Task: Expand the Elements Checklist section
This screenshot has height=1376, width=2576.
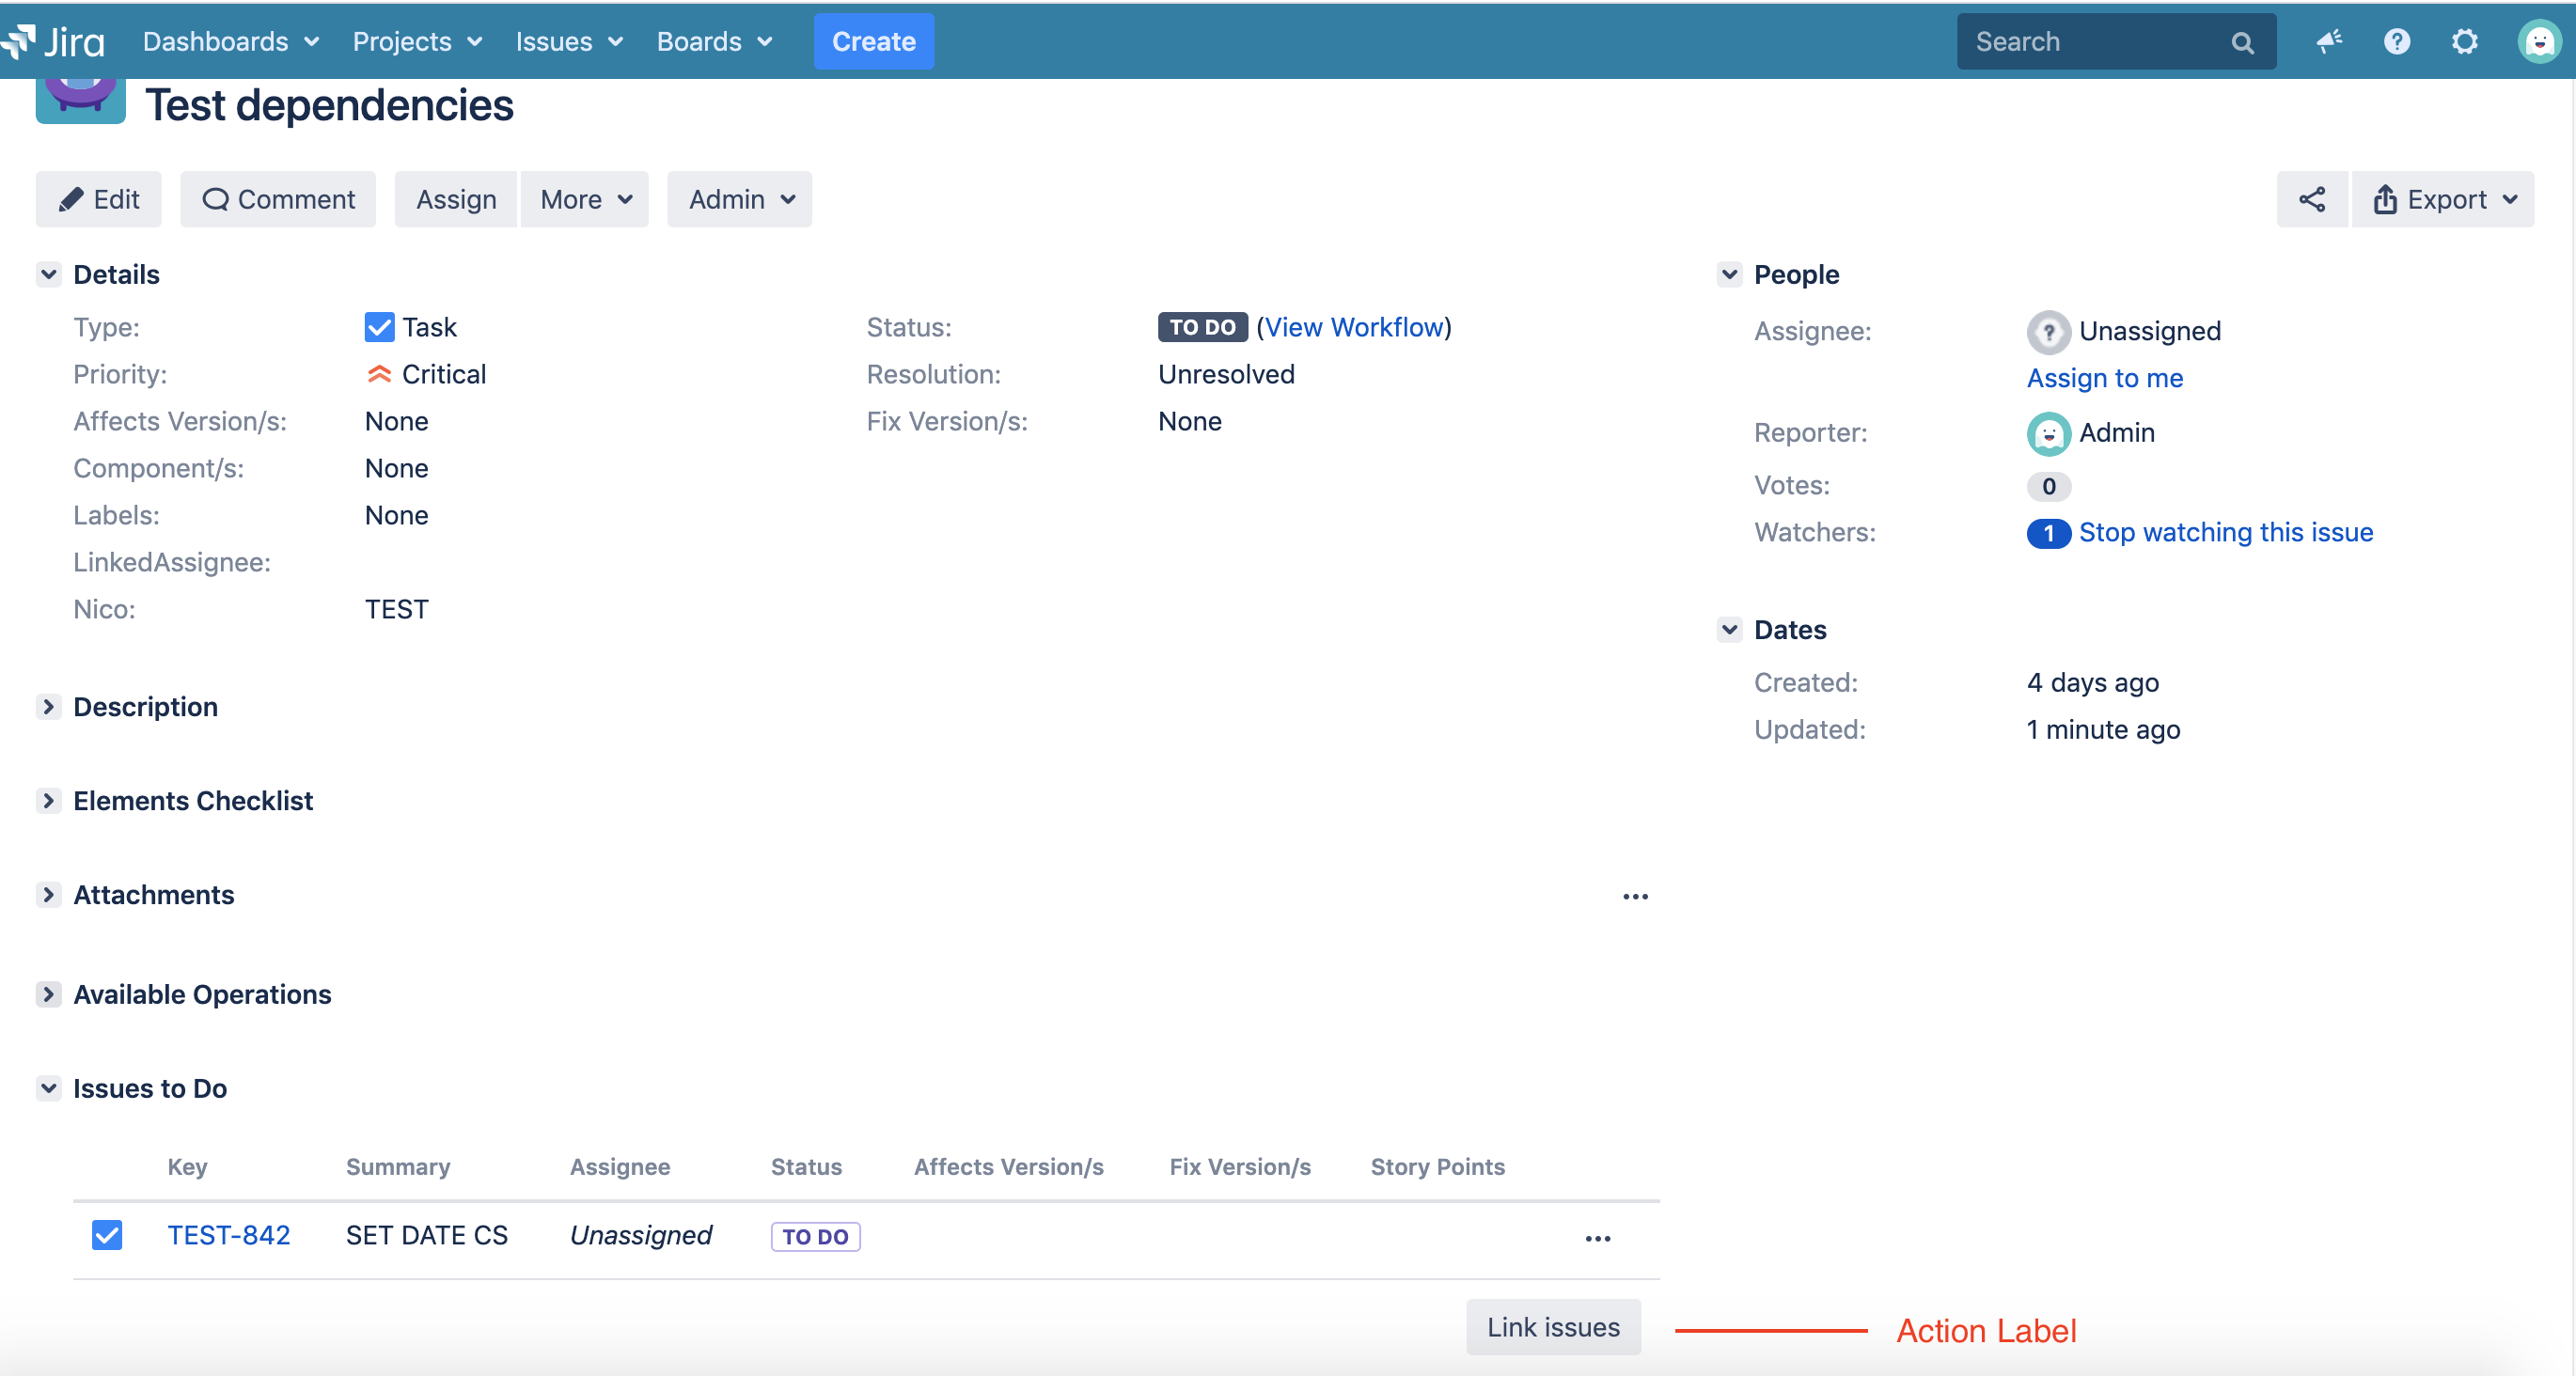Action: (48, 801)
